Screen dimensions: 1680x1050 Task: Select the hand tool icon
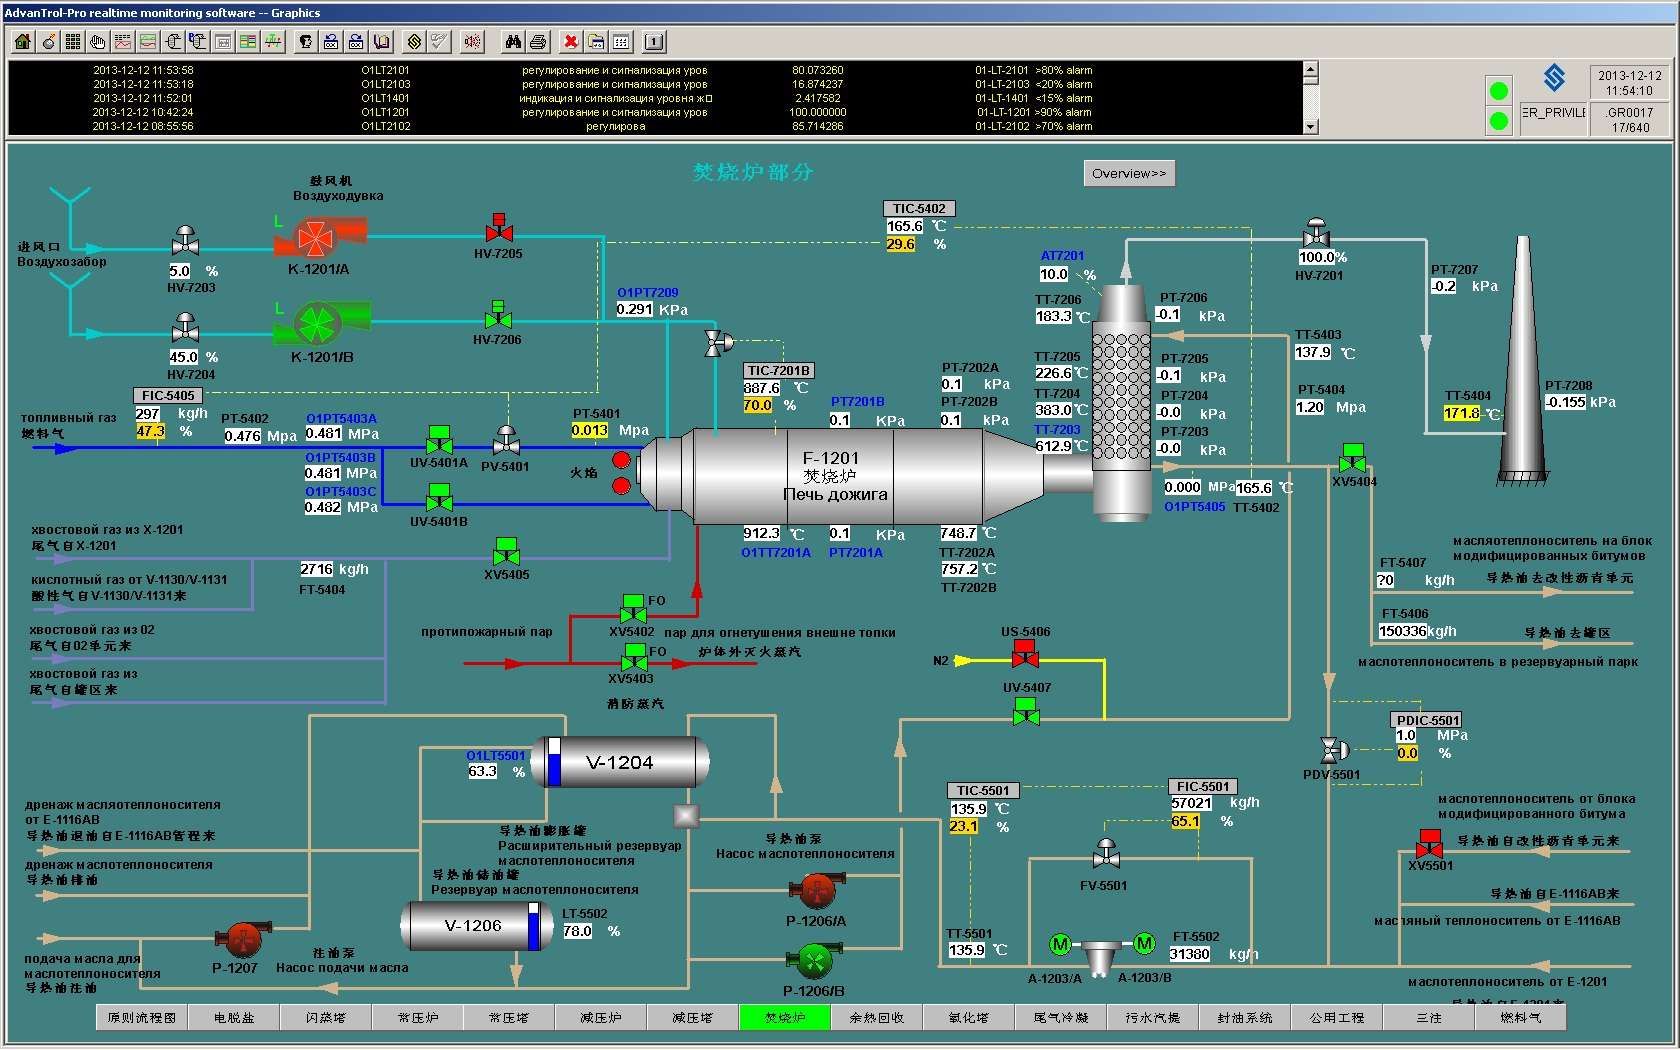(98, 42)
